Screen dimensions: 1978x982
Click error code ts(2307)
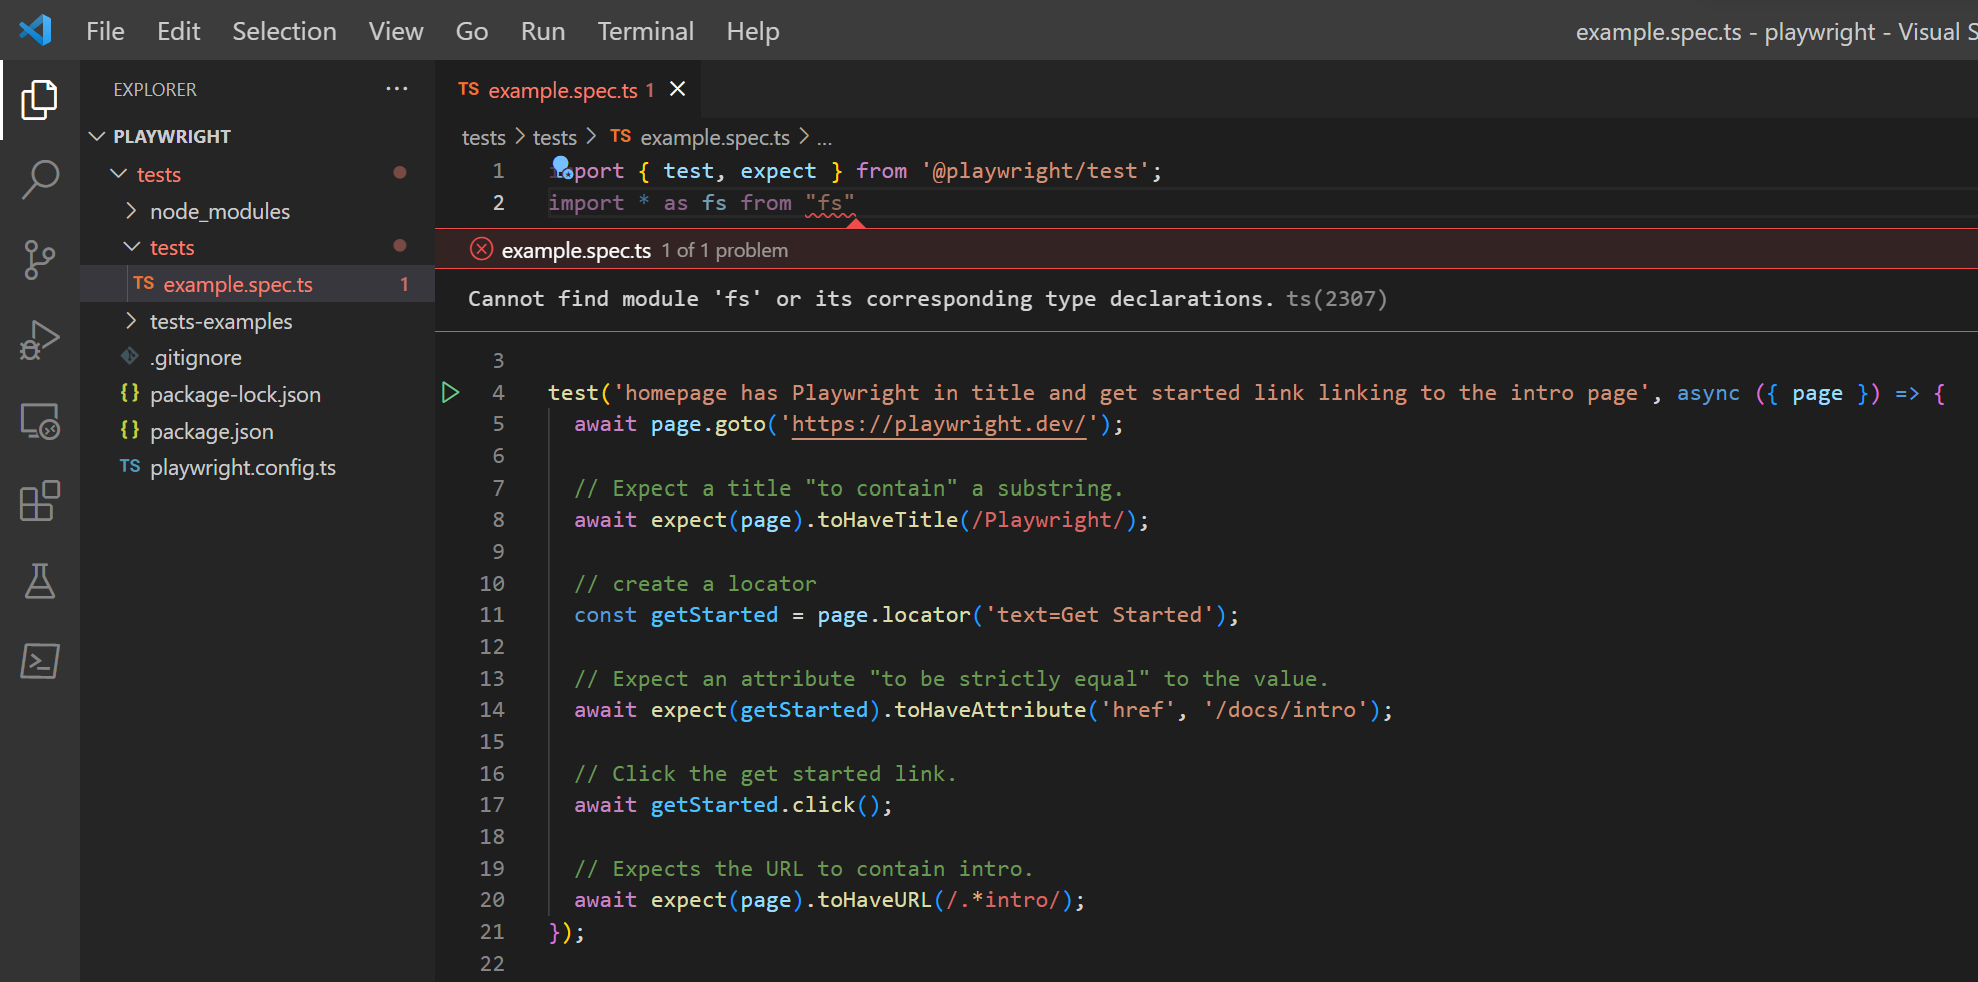[x=1336, y=299]
